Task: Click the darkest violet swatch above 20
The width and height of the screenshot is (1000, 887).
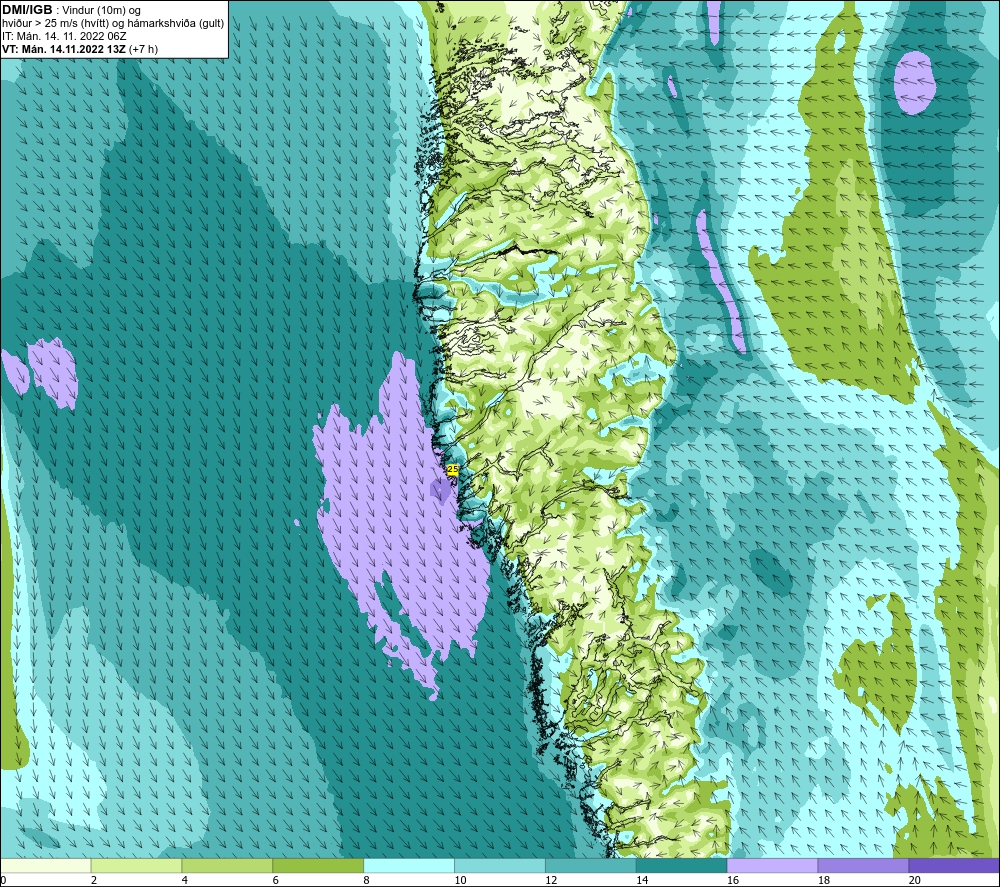Action: click(x=954, y=865)
